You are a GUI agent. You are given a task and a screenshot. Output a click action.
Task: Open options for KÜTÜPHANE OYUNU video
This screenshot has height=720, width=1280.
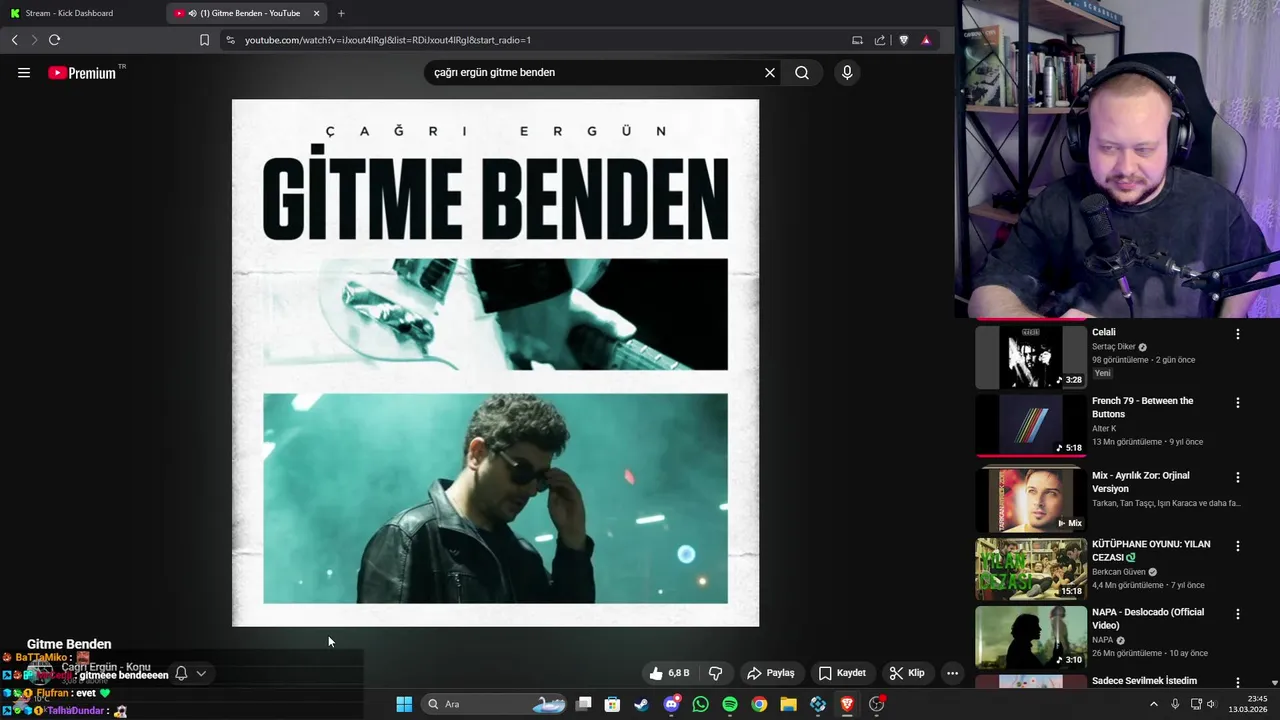1237,546
